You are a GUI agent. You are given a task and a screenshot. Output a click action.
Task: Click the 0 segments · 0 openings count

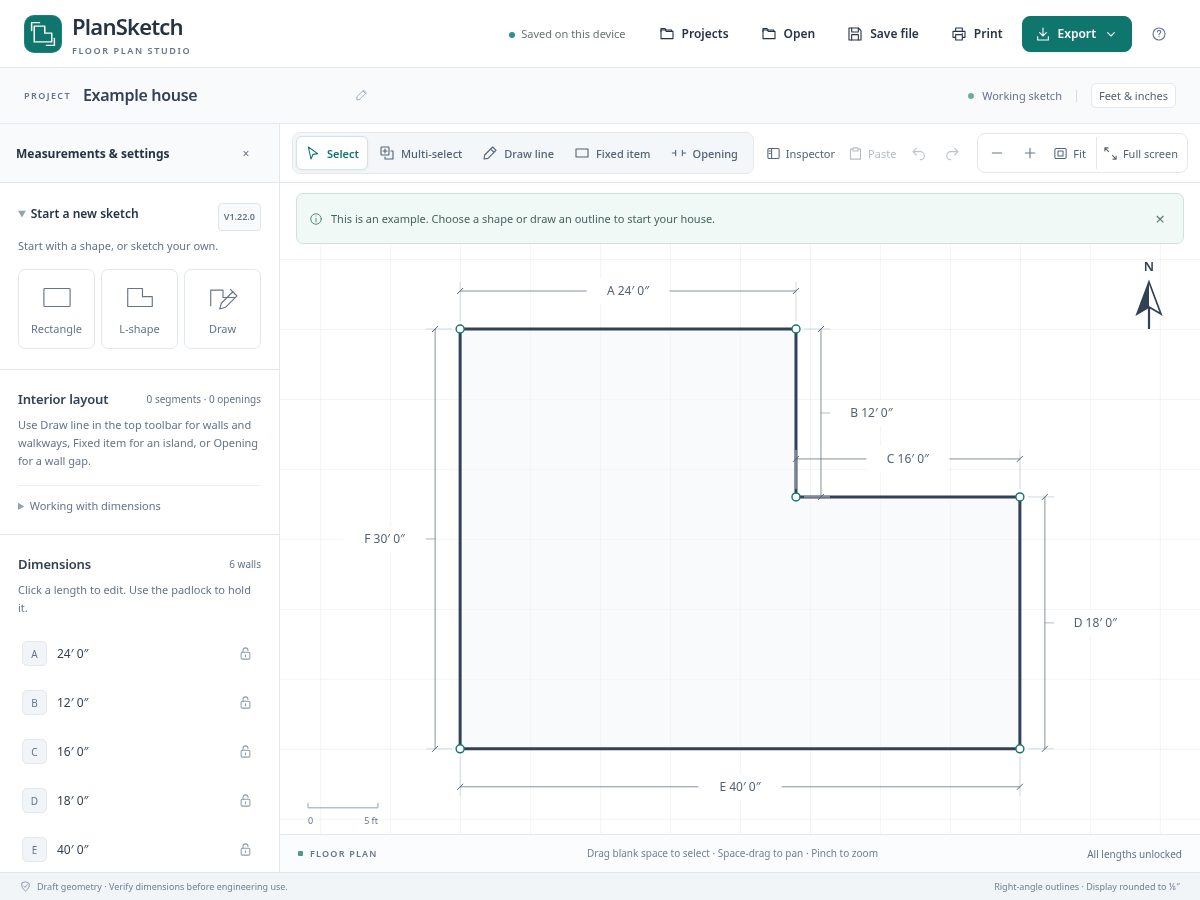203,399
